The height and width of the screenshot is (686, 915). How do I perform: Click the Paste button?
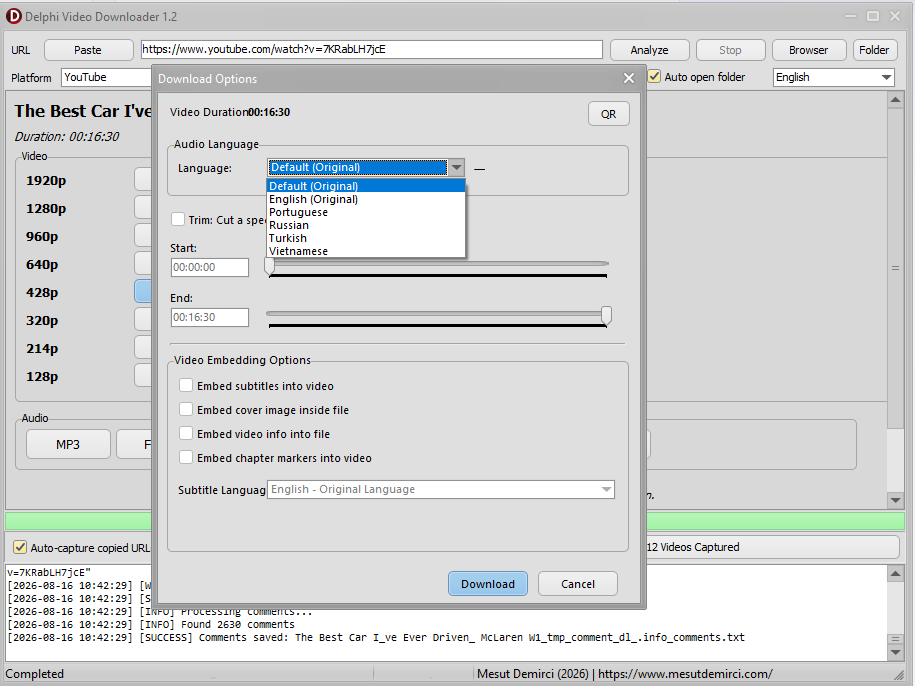88,50
